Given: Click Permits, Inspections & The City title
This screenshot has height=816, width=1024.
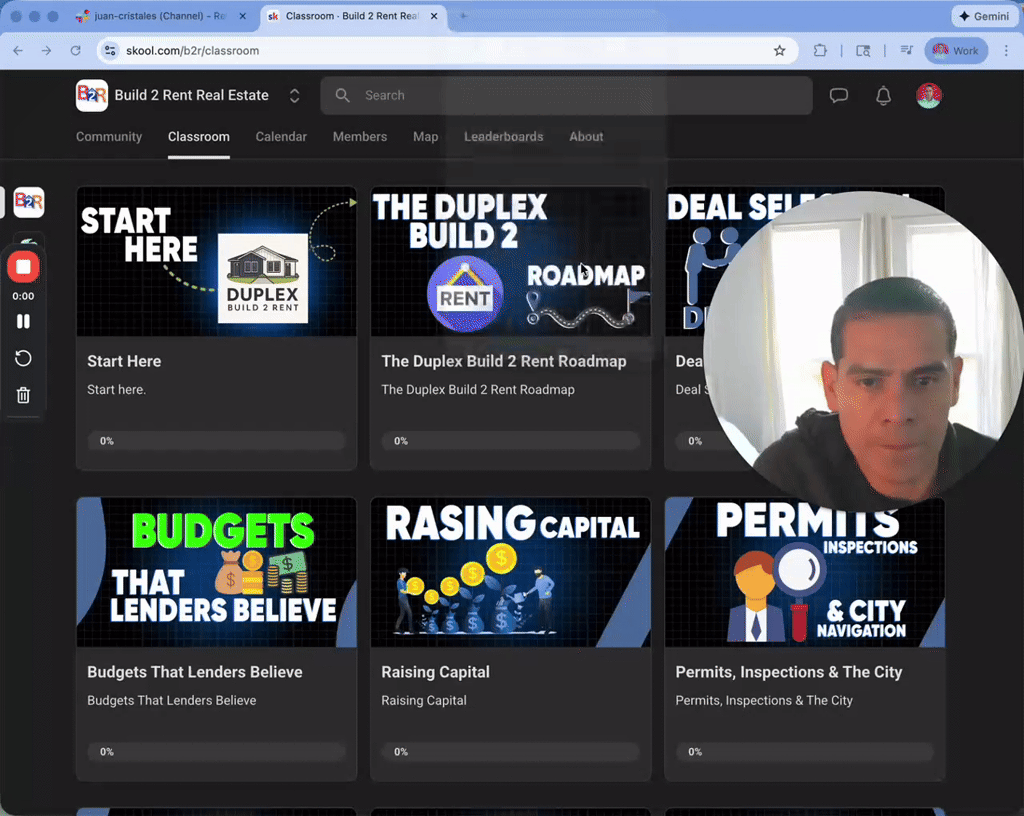Looking at the screenshot, I should coord(789,672).
